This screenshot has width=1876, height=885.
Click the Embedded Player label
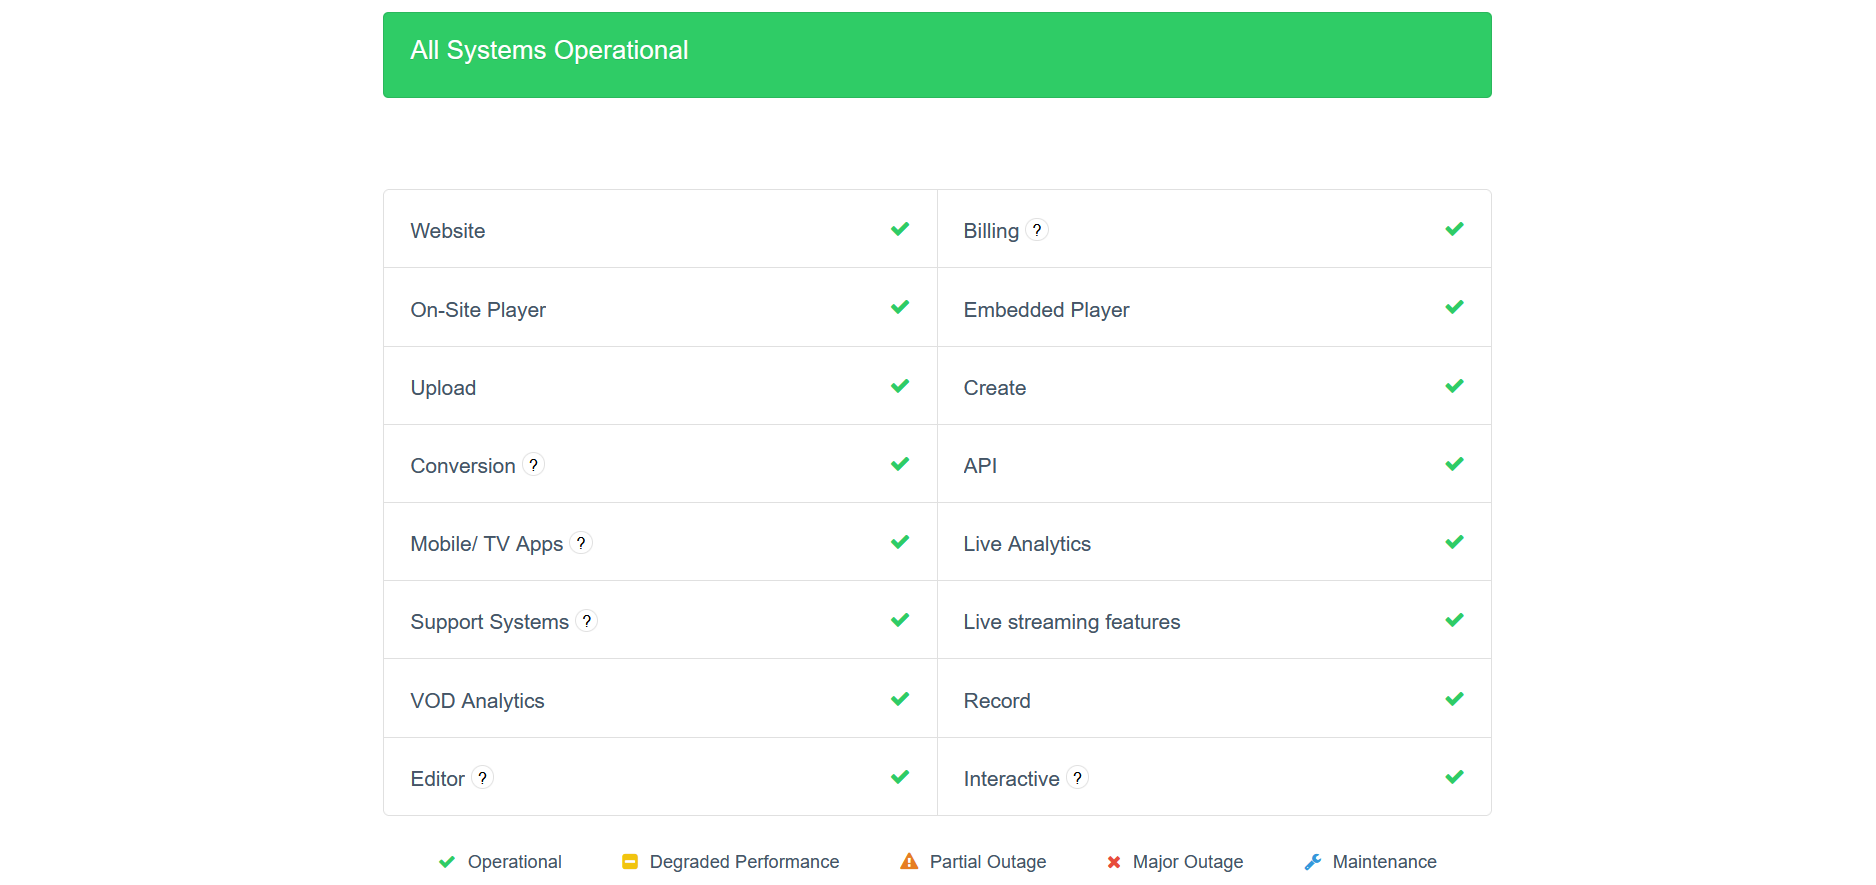[1046, 310]
